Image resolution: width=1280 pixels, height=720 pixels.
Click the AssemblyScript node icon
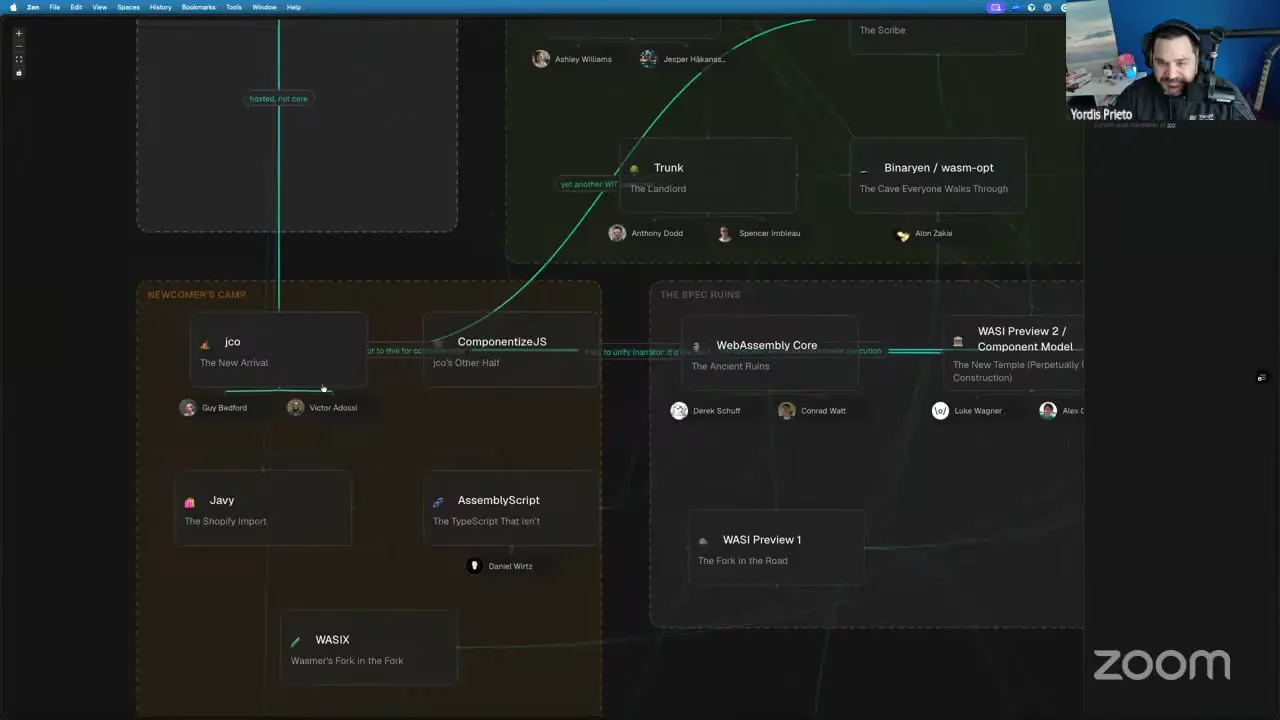(438, 502)
